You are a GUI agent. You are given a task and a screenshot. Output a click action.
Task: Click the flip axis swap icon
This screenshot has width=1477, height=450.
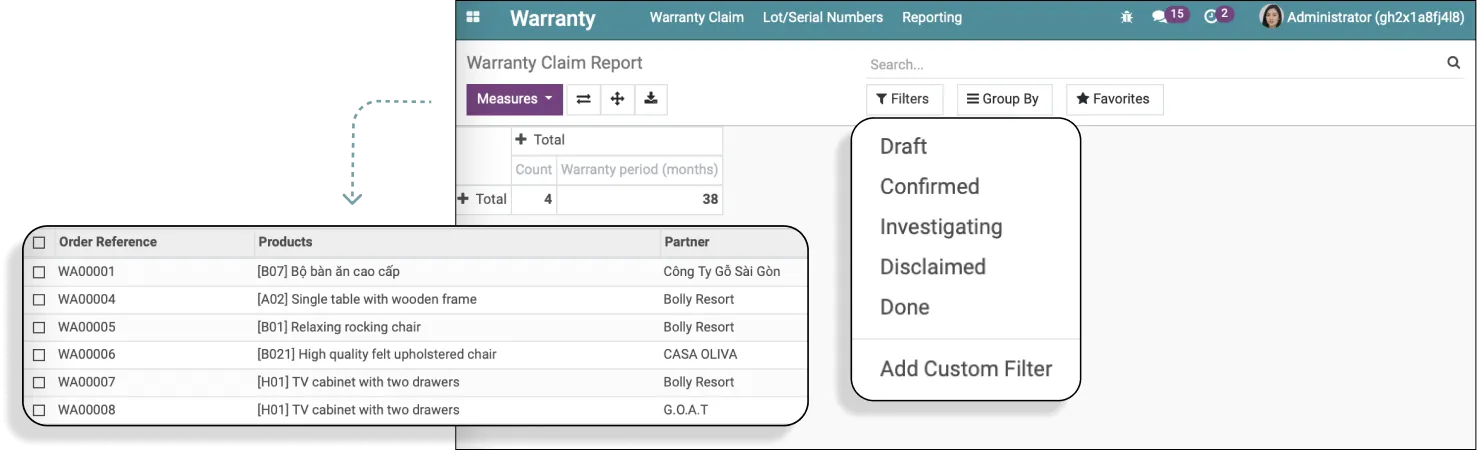pos(584,99)
